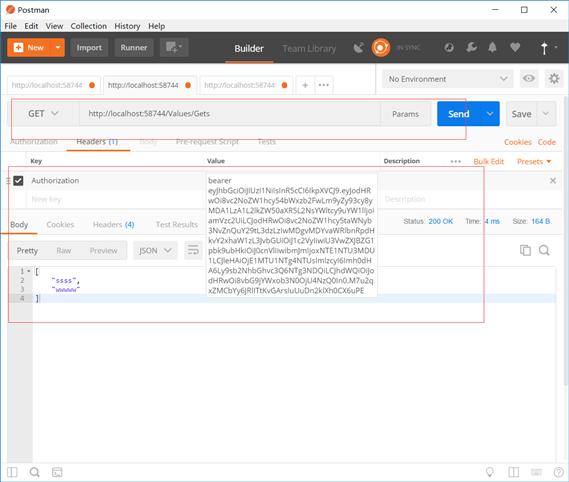Remove Authorization header row with X
The height and width of the screenshot is (482, 569).
(553, 180)
